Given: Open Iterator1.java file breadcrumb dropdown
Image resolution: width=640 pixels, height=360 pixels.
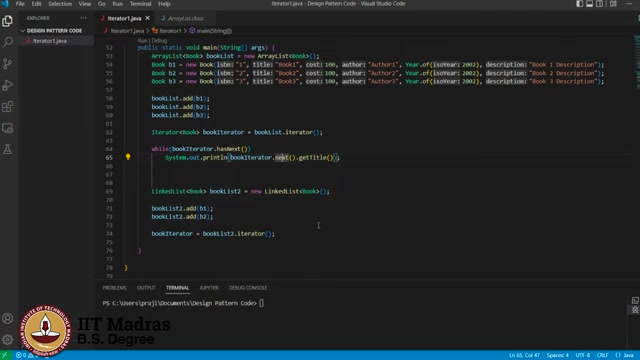Looking at the screenshot, I should coord(124,31).
